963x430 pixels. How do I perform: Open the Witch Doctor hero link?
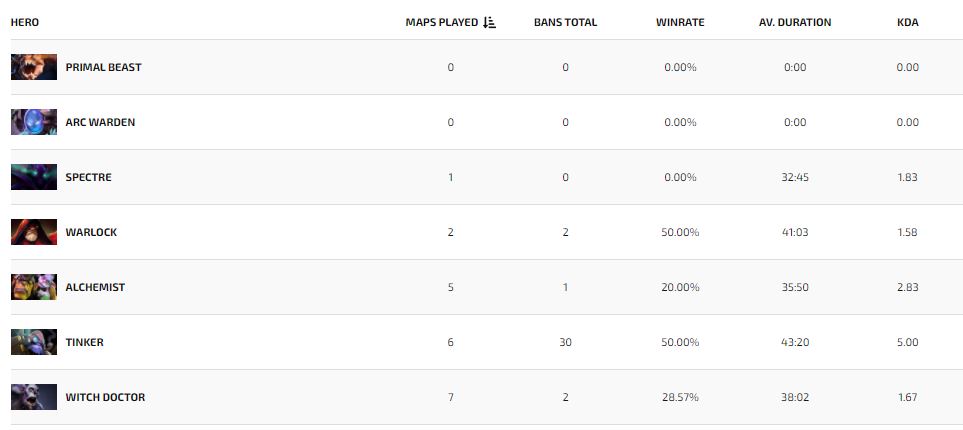point(105,397)
